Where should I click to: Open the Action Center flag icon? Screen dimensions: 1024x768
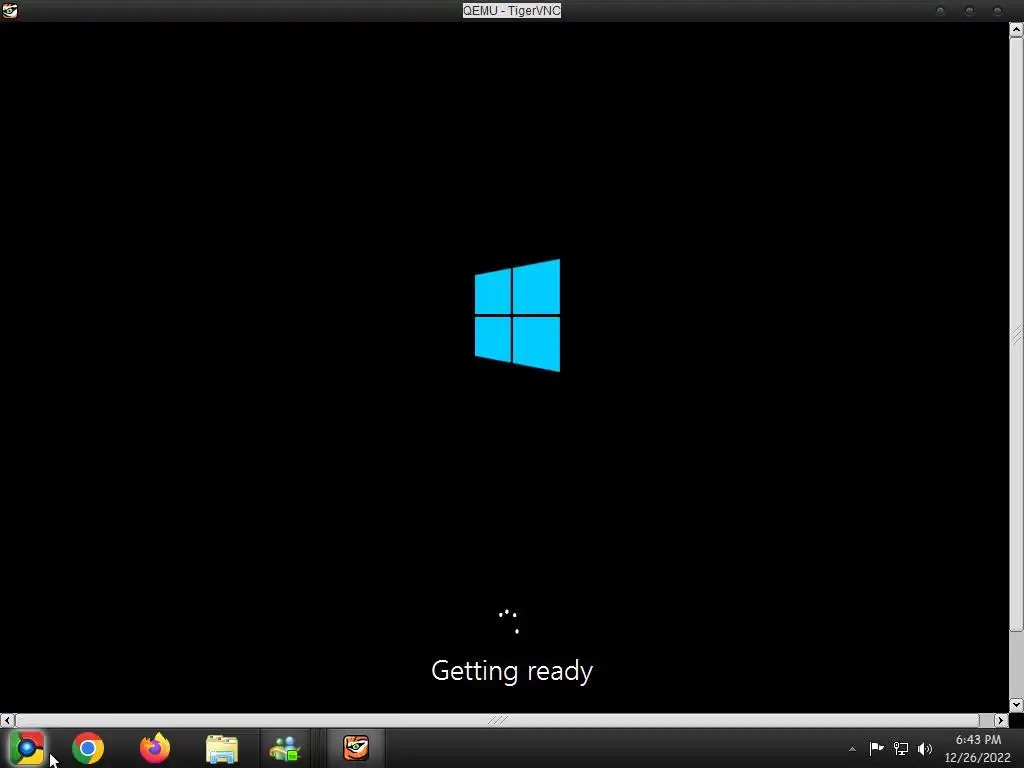click(x=876, y=748)
